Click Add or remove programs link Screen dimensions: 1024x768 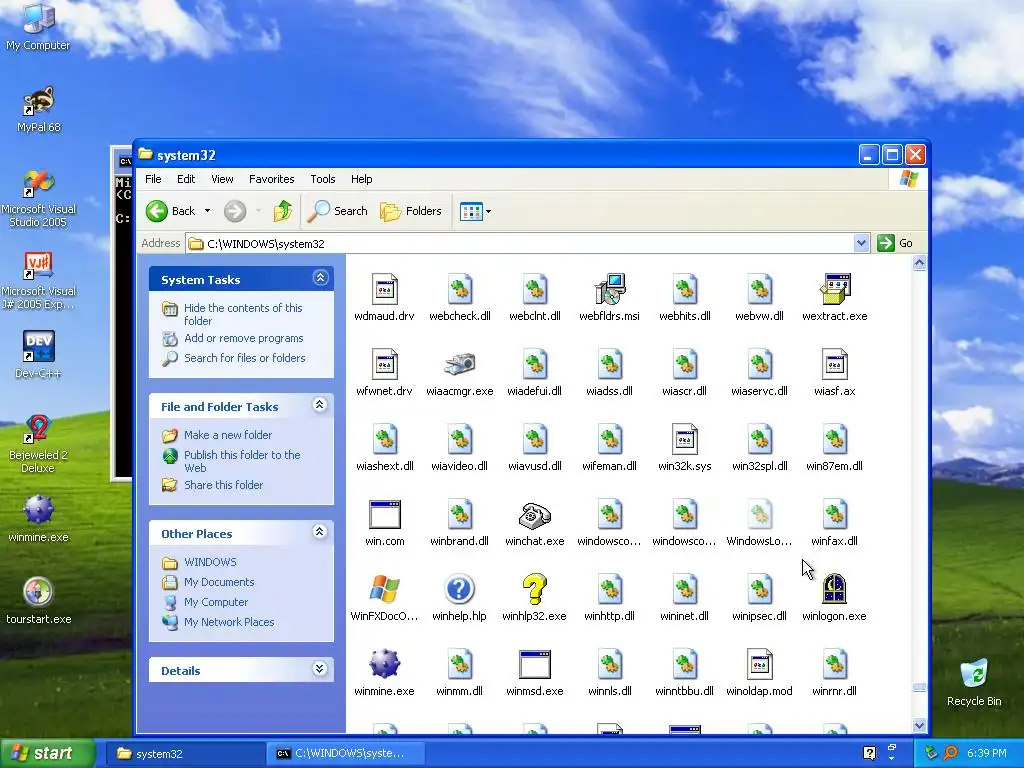pos(244,338)
